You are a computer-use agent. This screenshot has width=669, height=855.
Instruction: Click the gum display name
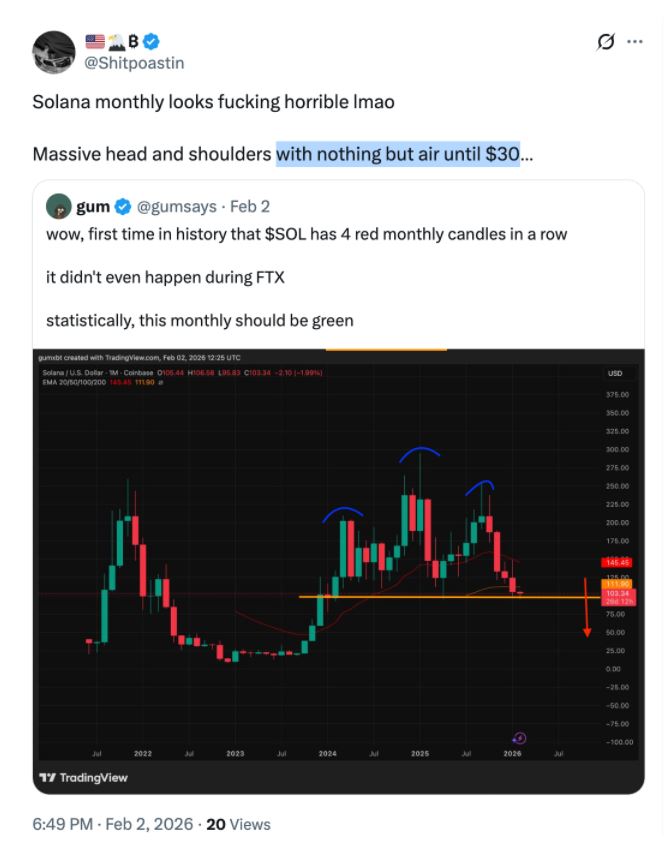[93, 208]
